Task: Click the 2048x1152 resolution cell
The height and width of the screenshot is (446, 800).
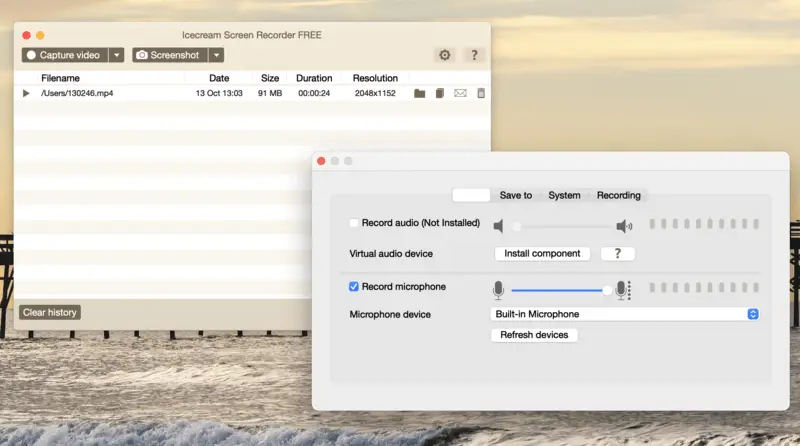Action: (x=375, y=93)
